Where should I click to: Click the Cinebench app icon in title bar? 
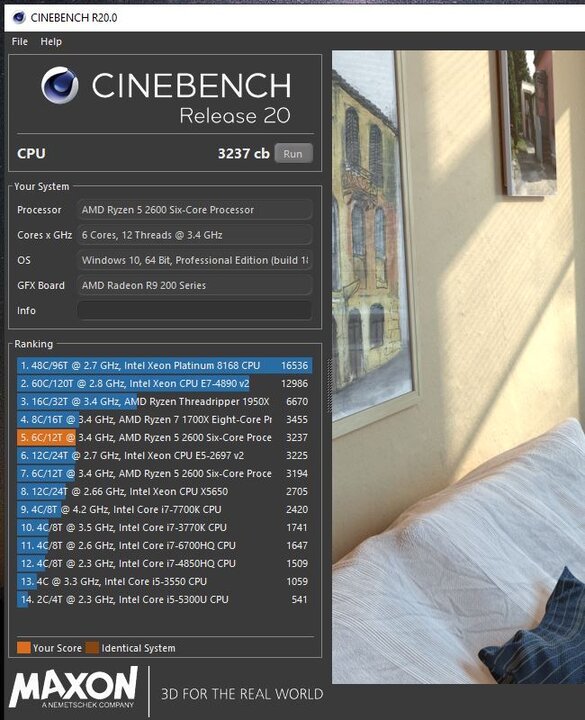pyautogui.click(x=19, y=17)
